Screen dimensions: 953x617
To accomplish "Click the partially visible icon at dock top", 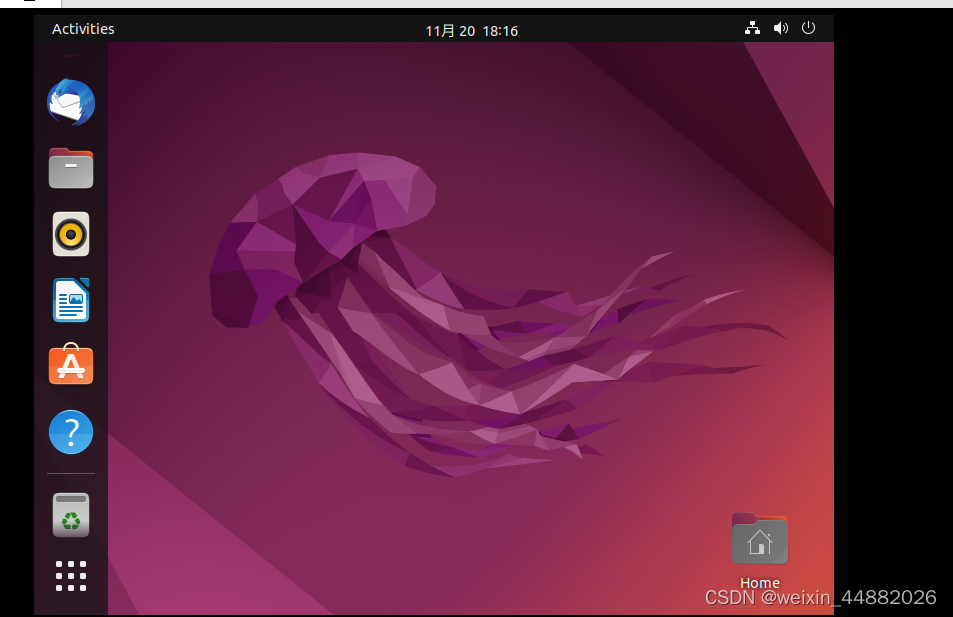I will [x=70, y=55].
